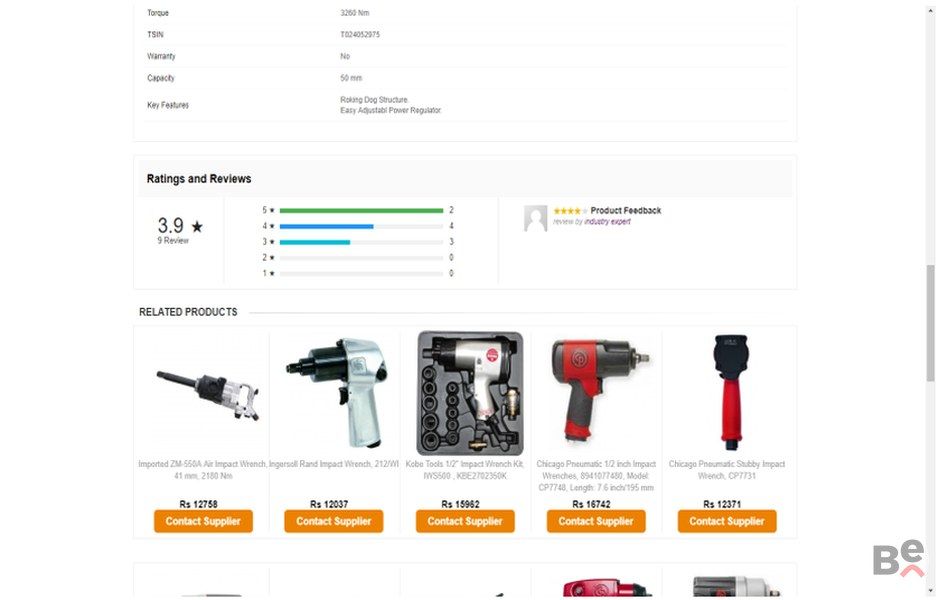Contact Supplier for Rs 12758 wrench
This screenshot has height=600, width=939.
click(203, 521)
